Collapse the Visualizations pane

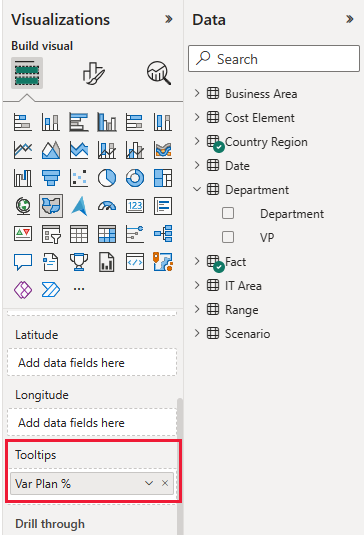click(x=169, y=19)
